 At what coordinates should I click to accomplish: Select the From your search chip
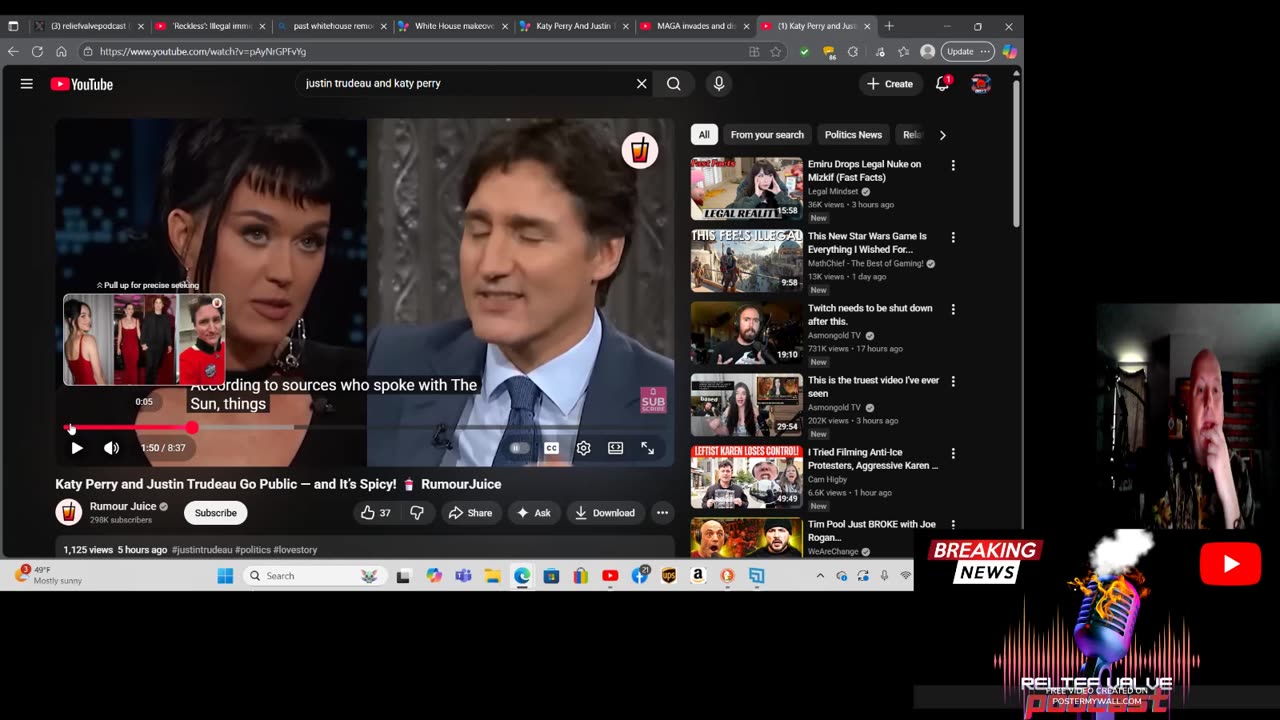tap(767, 135)
